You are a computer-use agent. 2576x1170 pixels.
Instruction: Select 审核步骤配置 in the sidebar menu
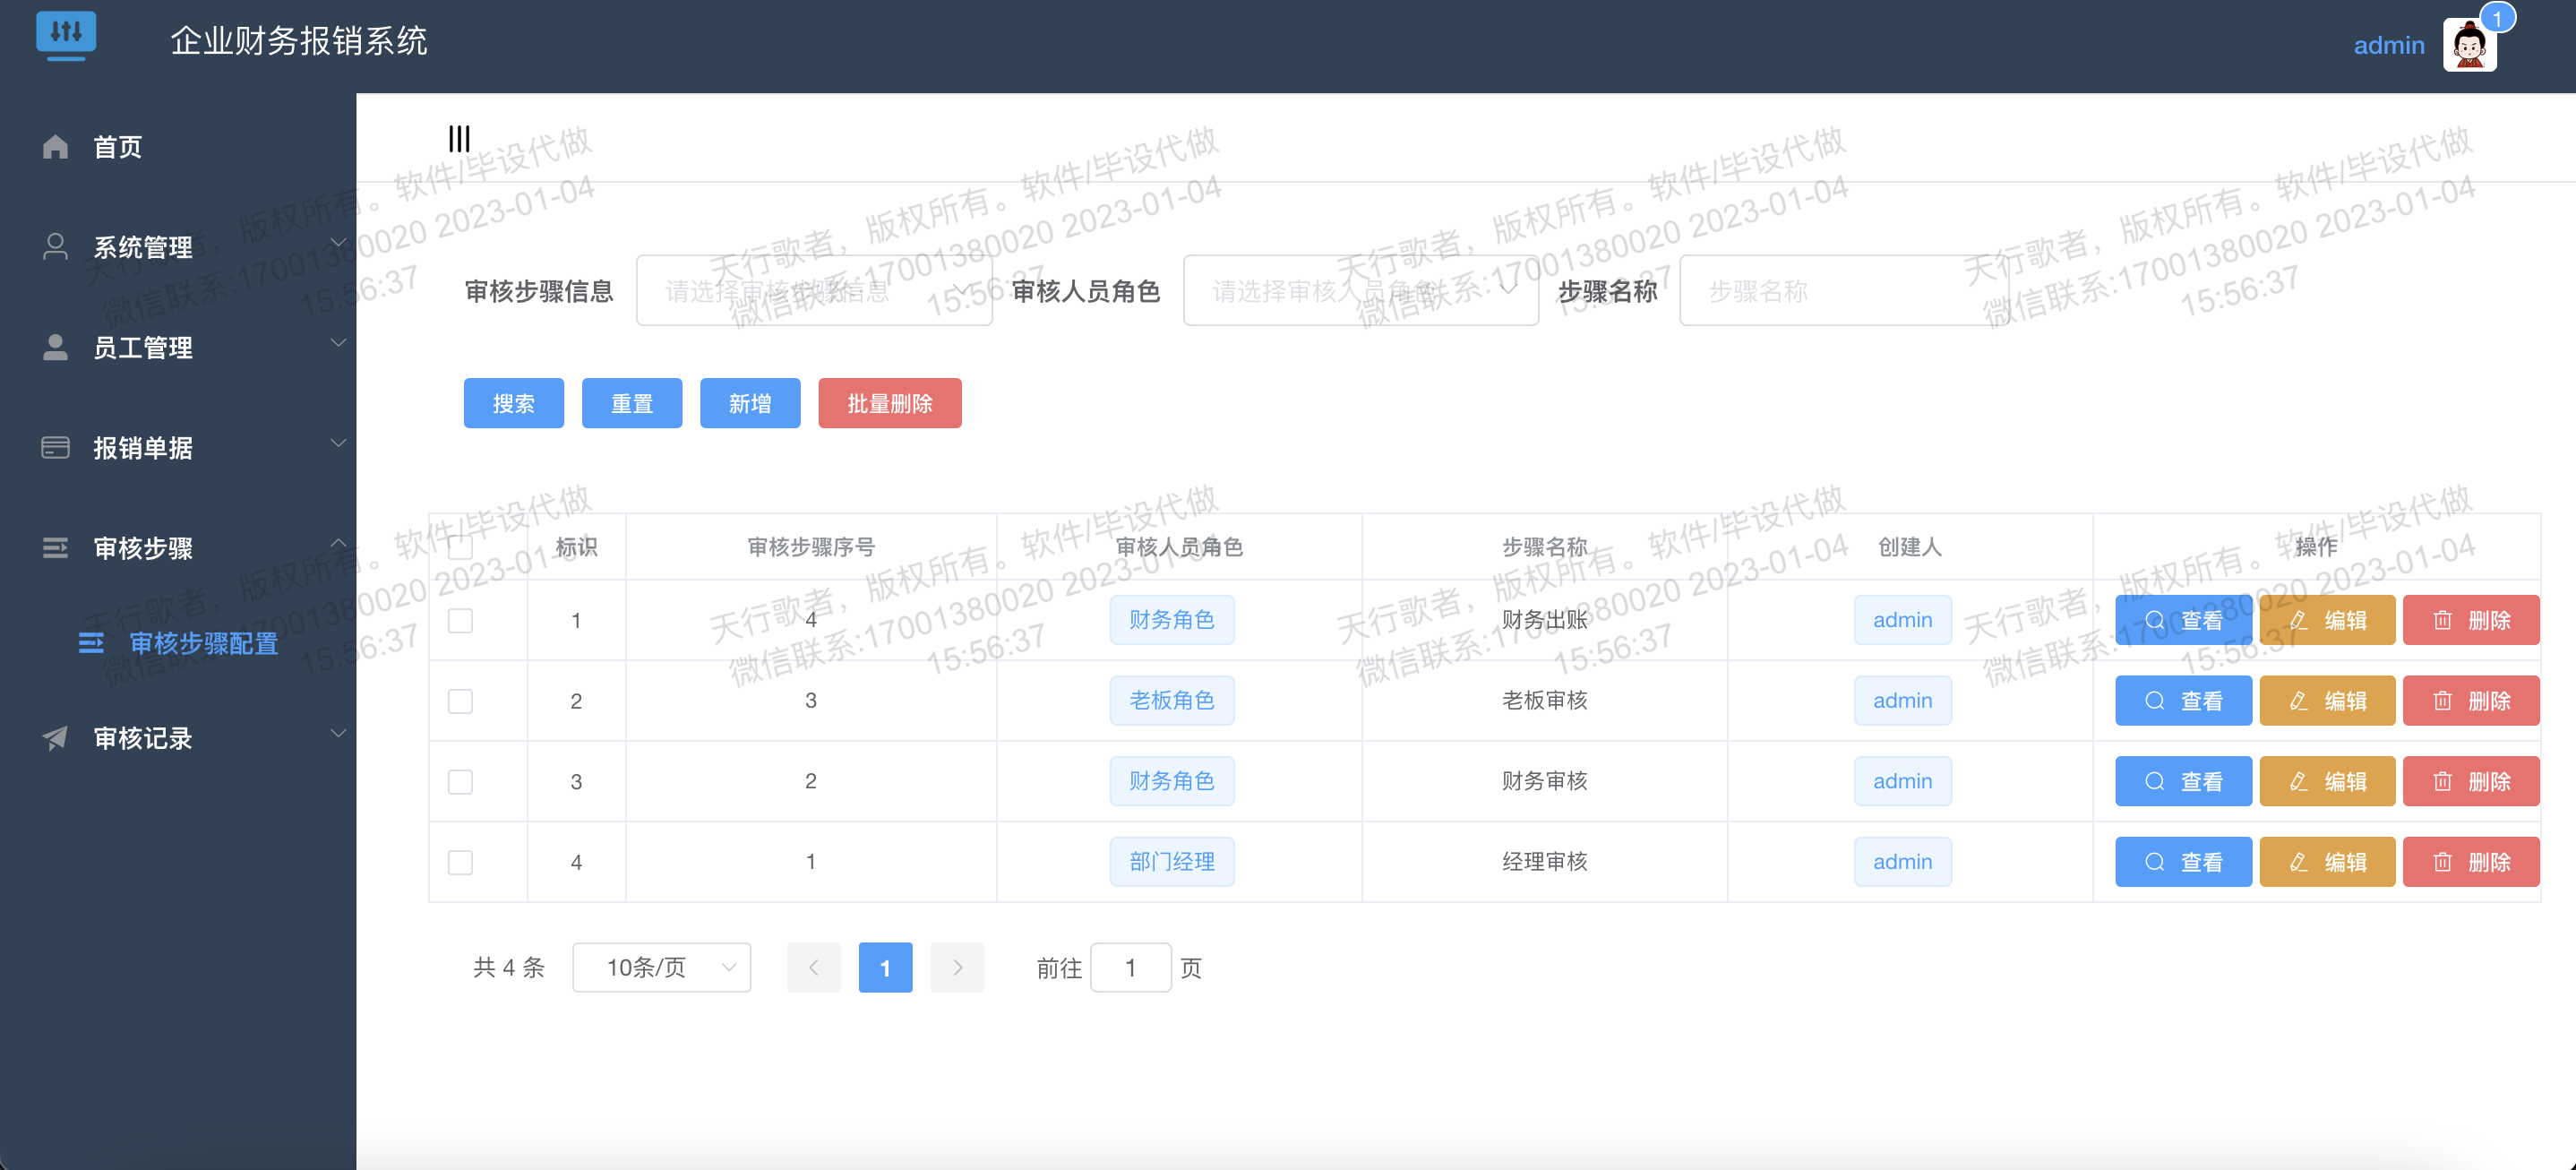coord(204,645)
